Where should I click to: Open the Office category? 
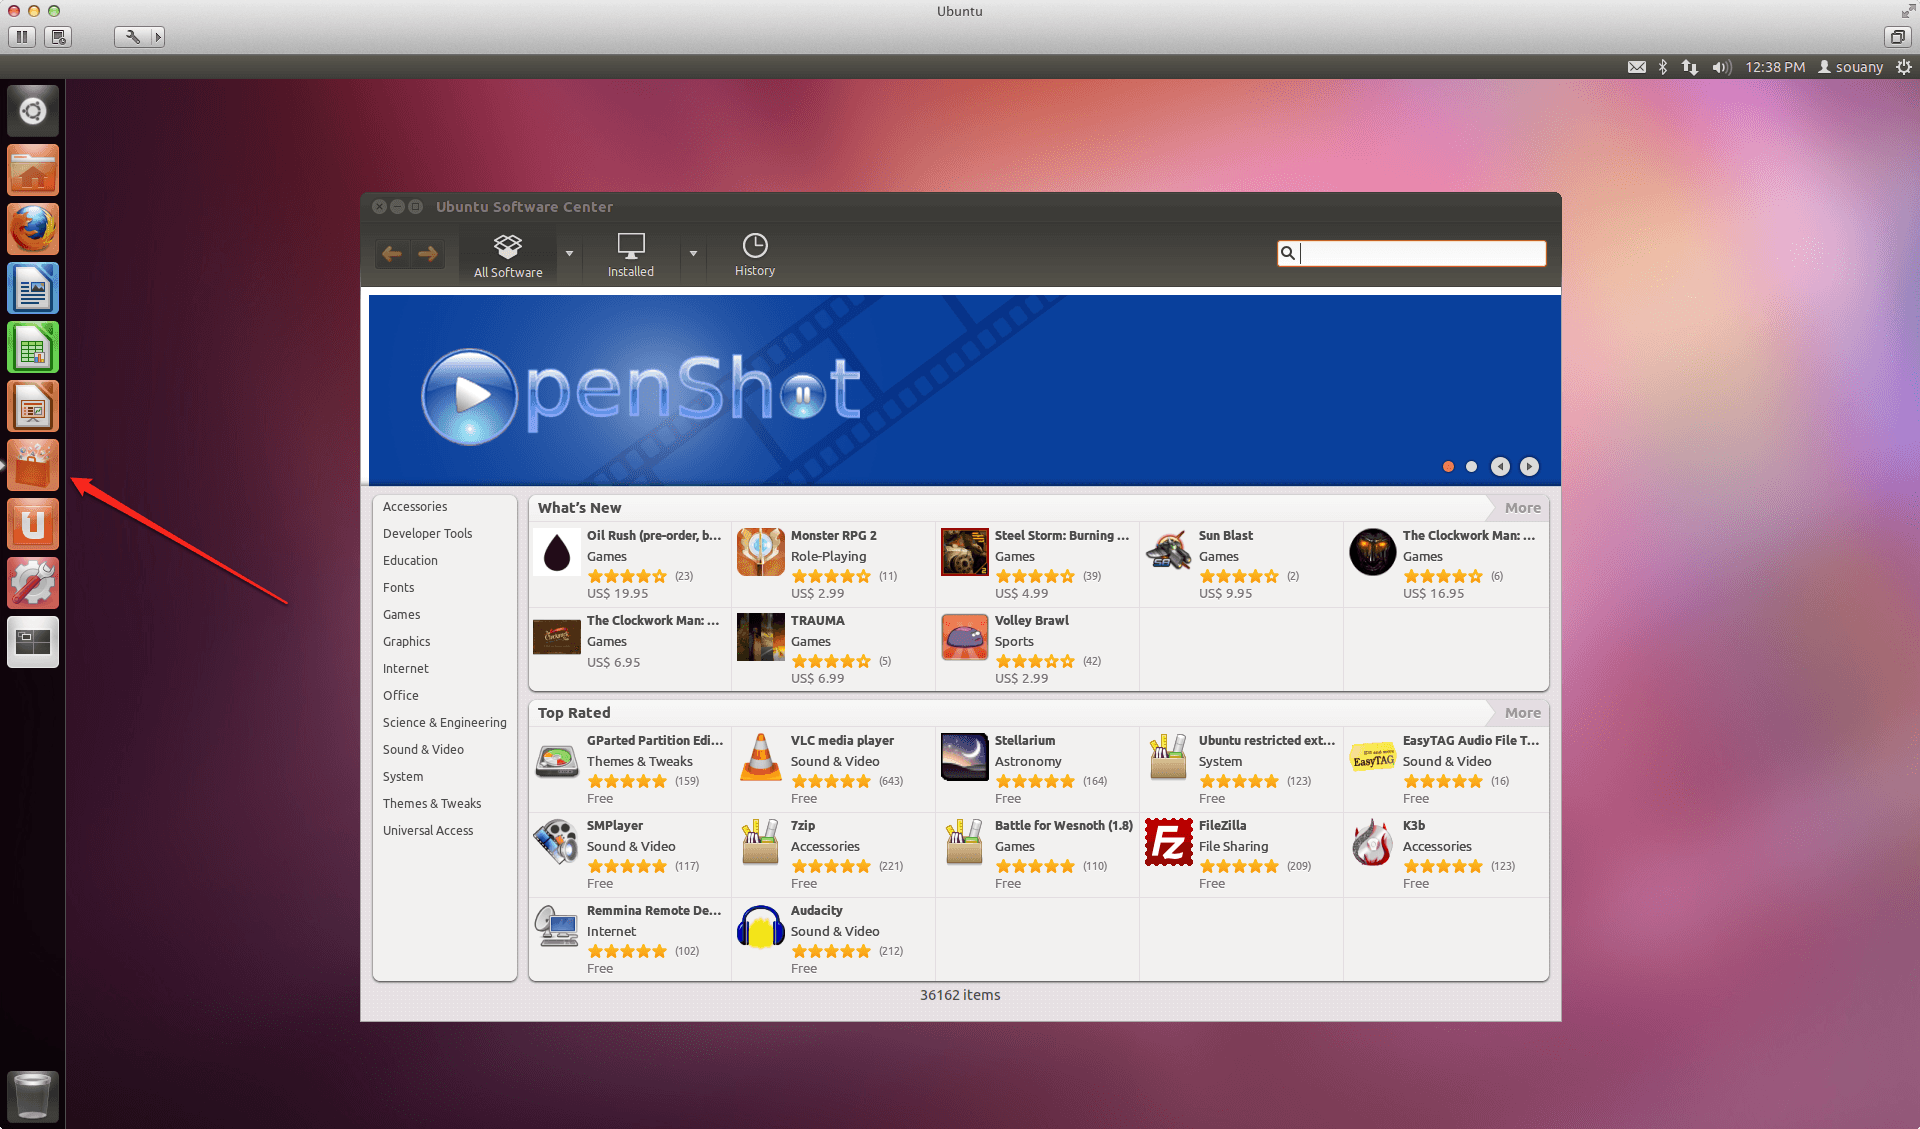coord(400,696)
